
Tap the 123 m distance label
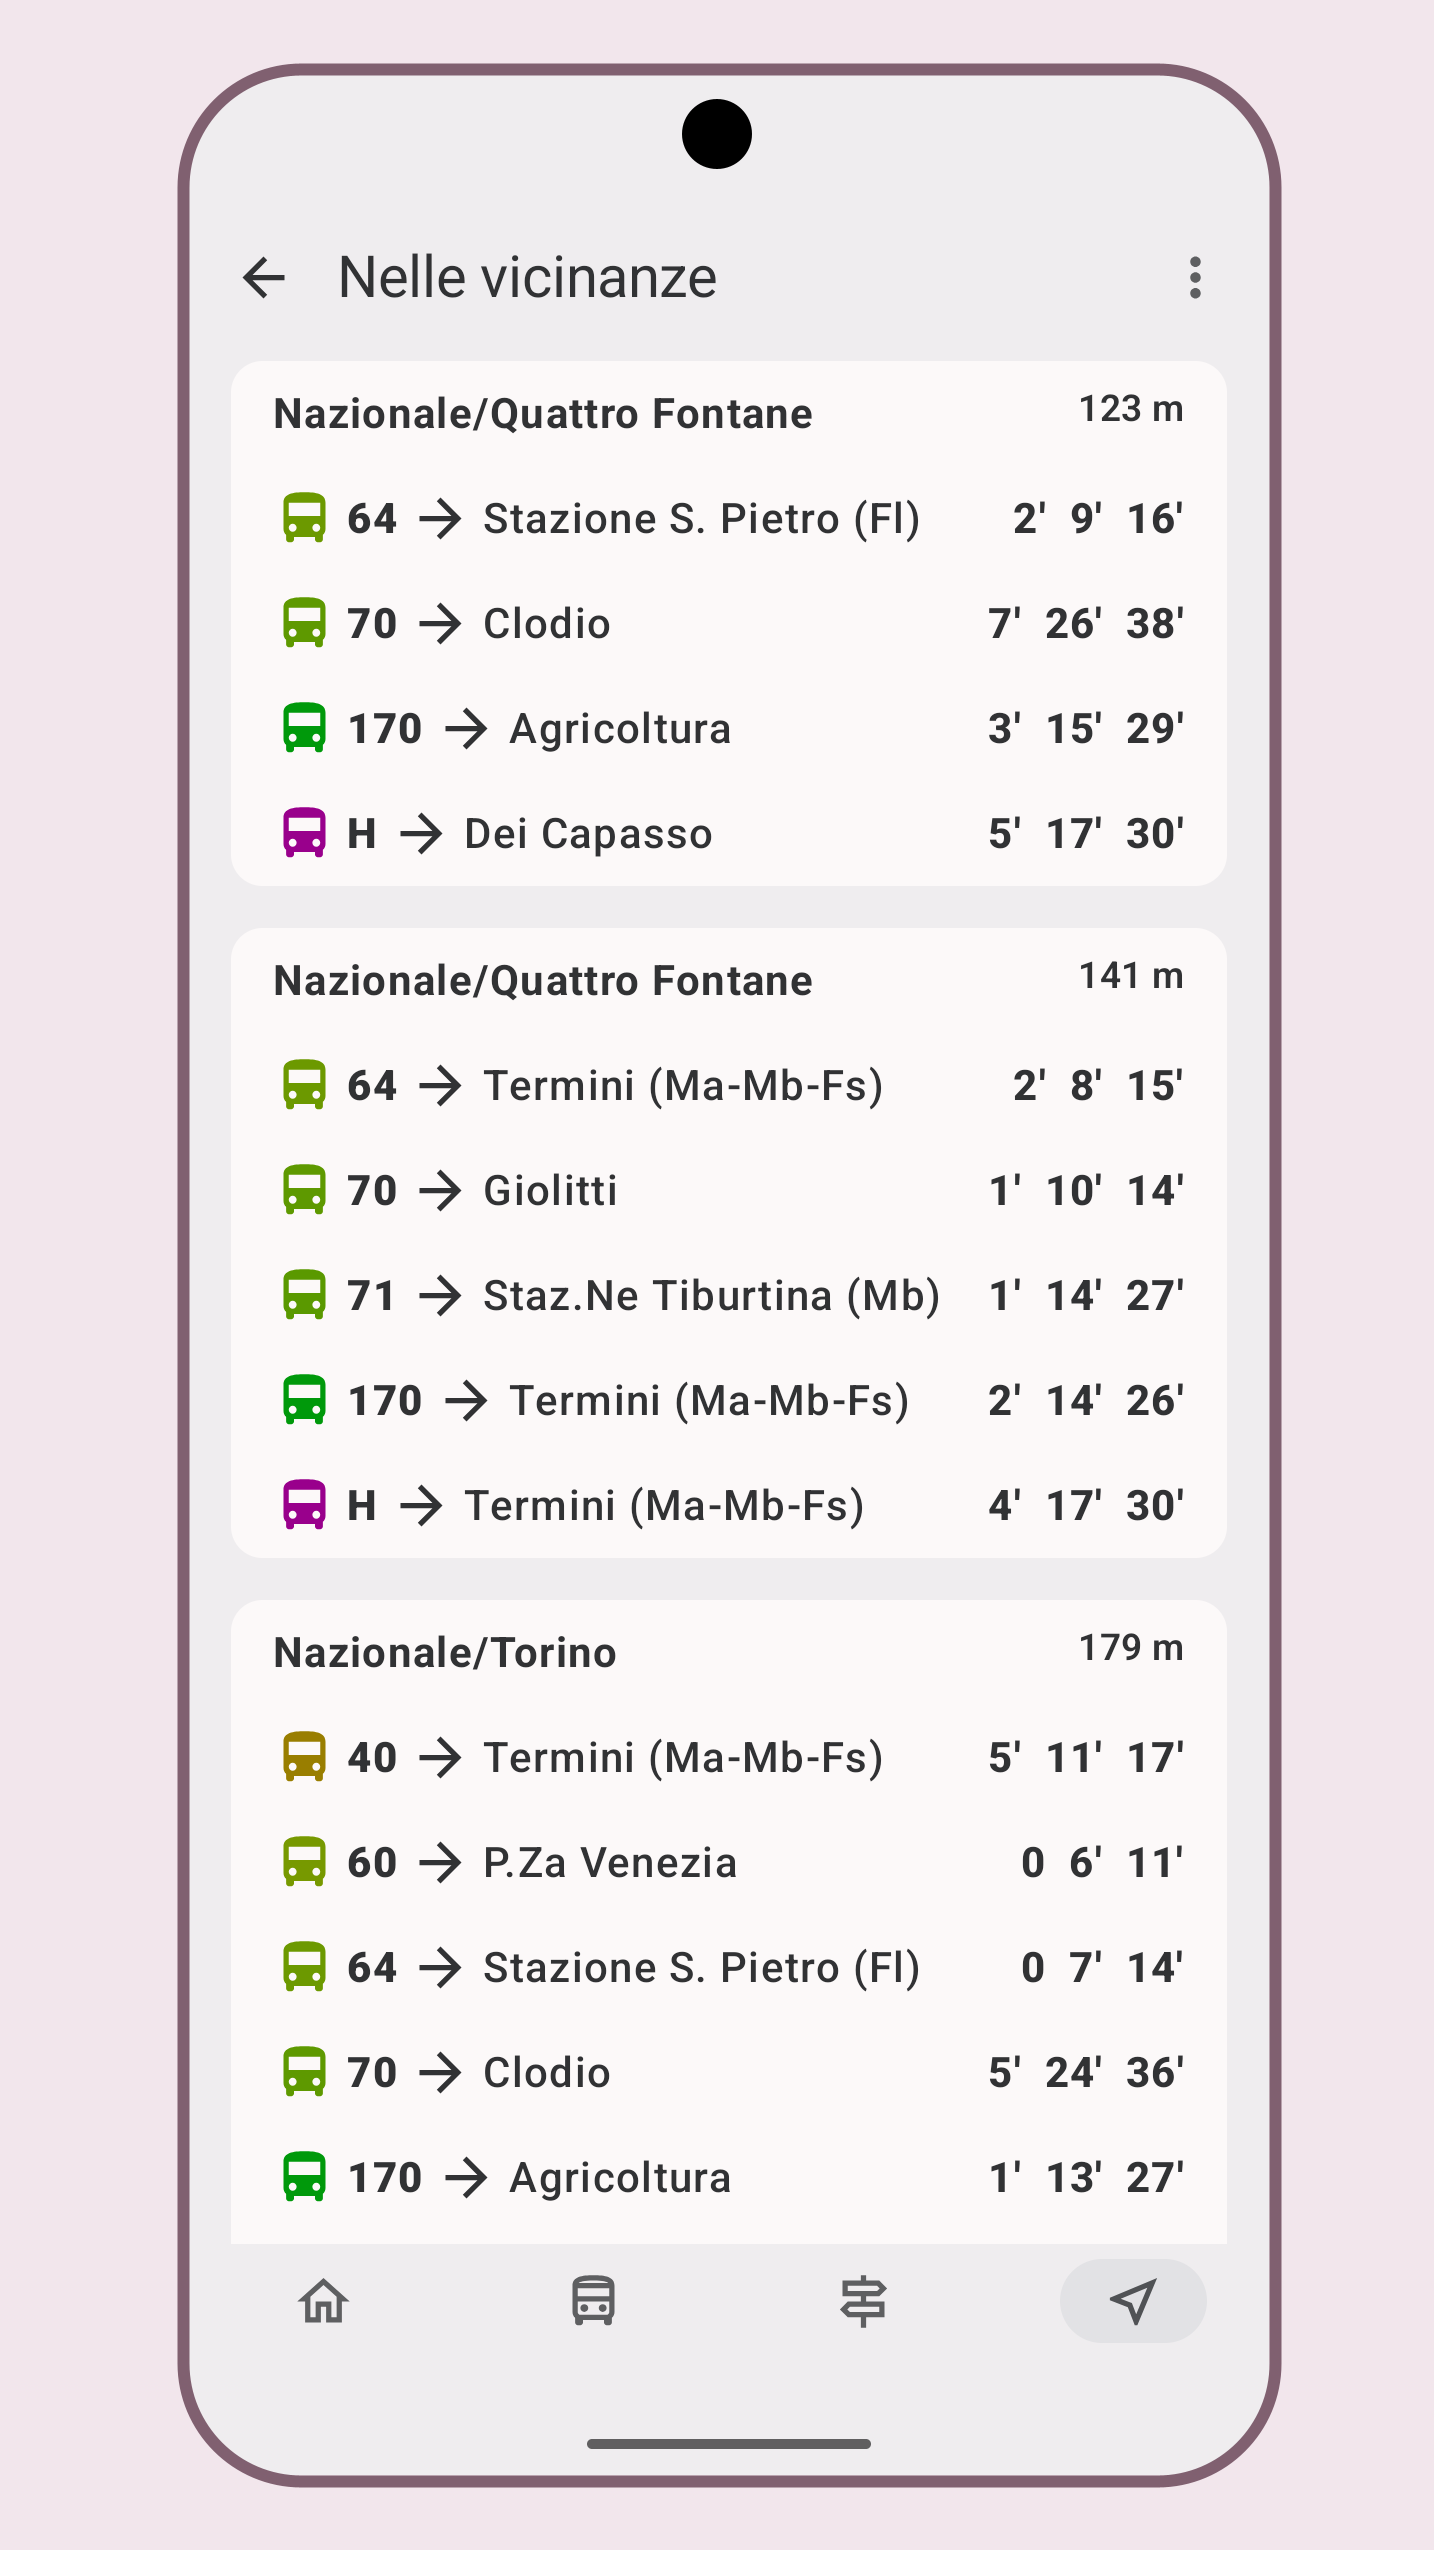click(1130, 409)
